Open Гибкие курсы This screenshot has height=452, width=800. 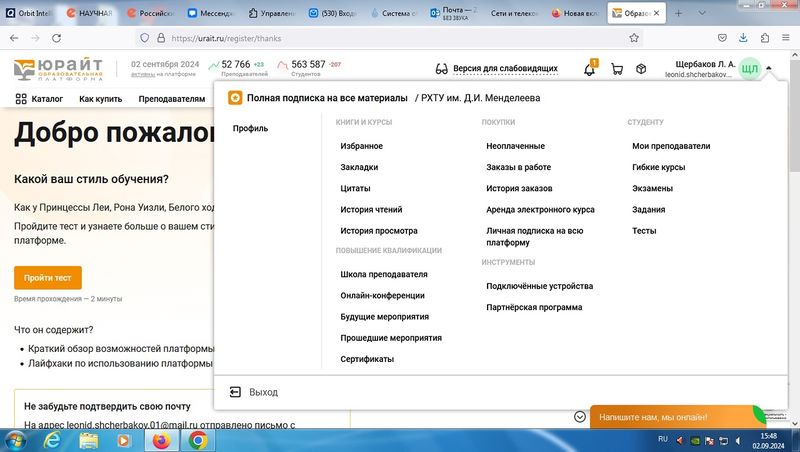658,167
